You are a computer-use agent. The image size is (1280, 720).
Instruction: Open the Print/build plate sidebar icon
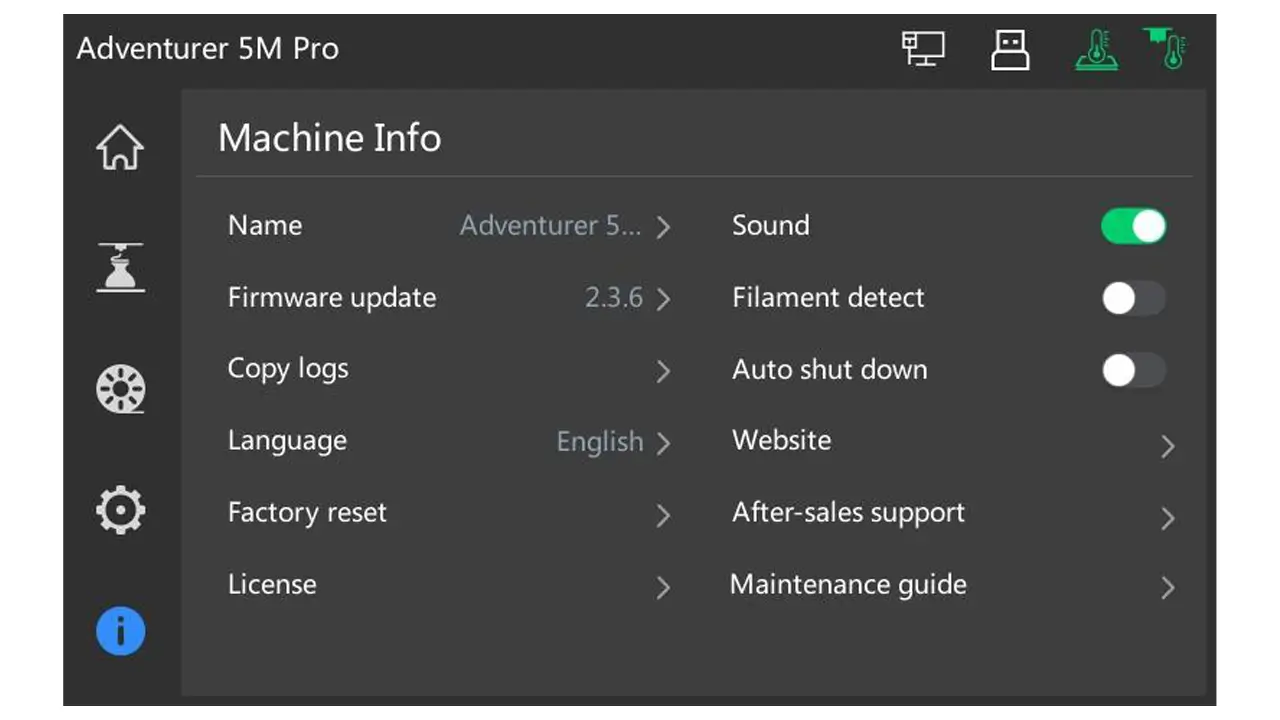pos(120,267)
